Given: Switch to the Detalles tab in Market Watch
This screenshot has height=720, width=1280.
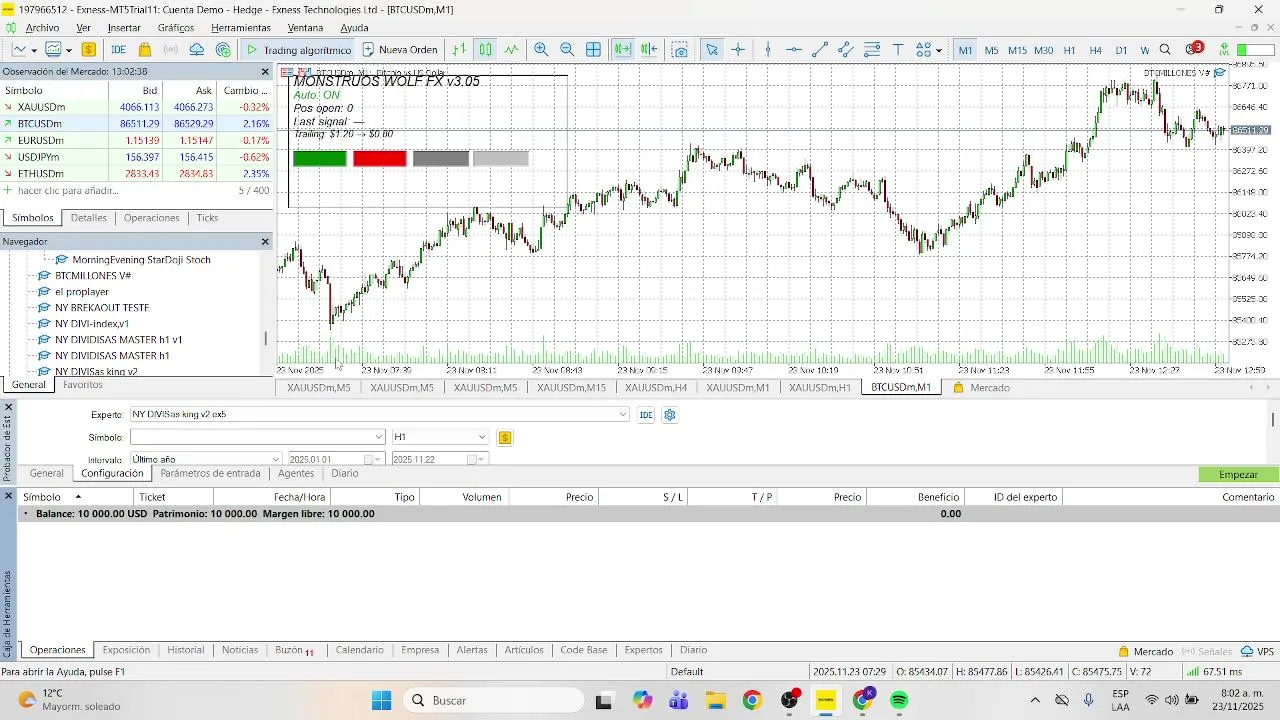Looking at the screenshot, I should click(x=88, y=218).
